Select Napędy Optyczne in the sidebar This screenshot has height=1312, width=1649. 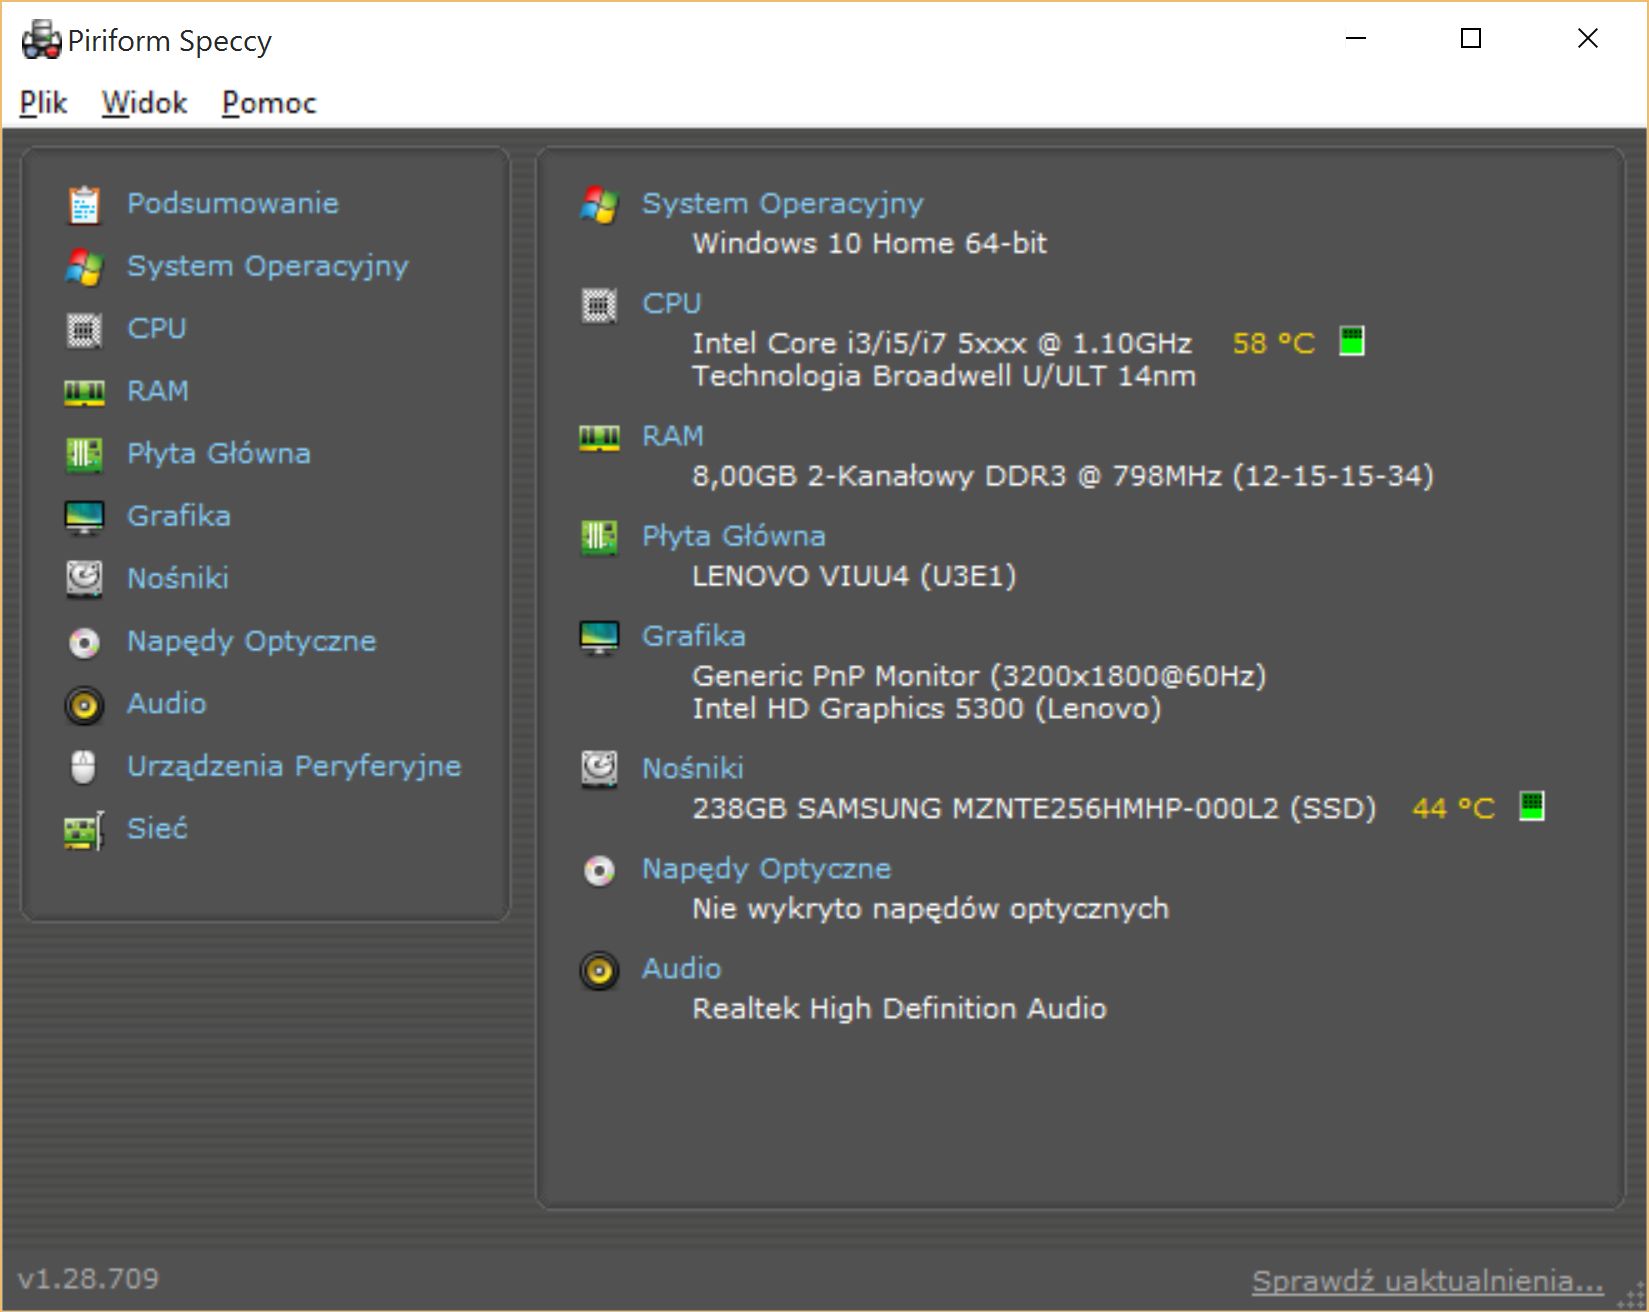251,641
